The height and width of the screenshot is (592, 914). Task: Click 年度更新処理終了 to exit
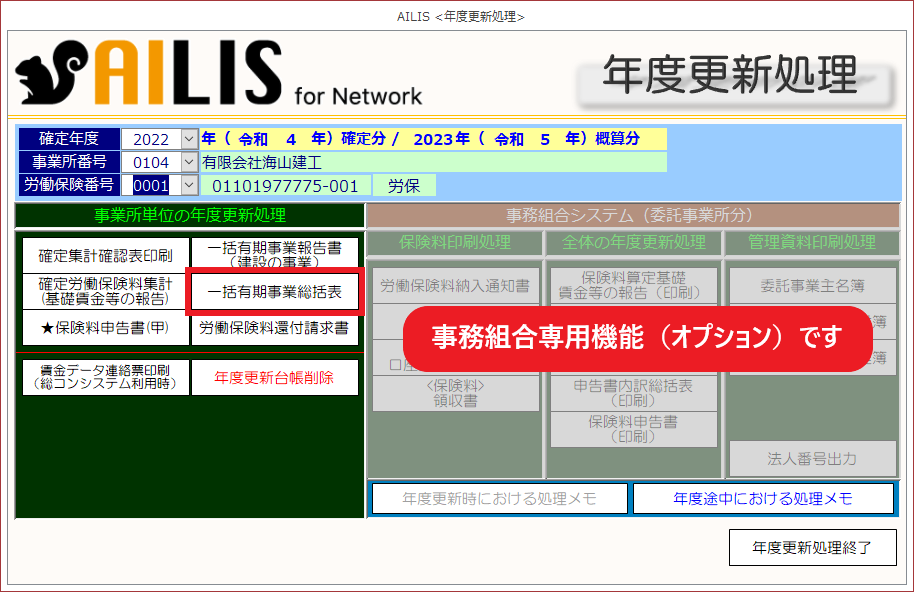tap(812, 547)
